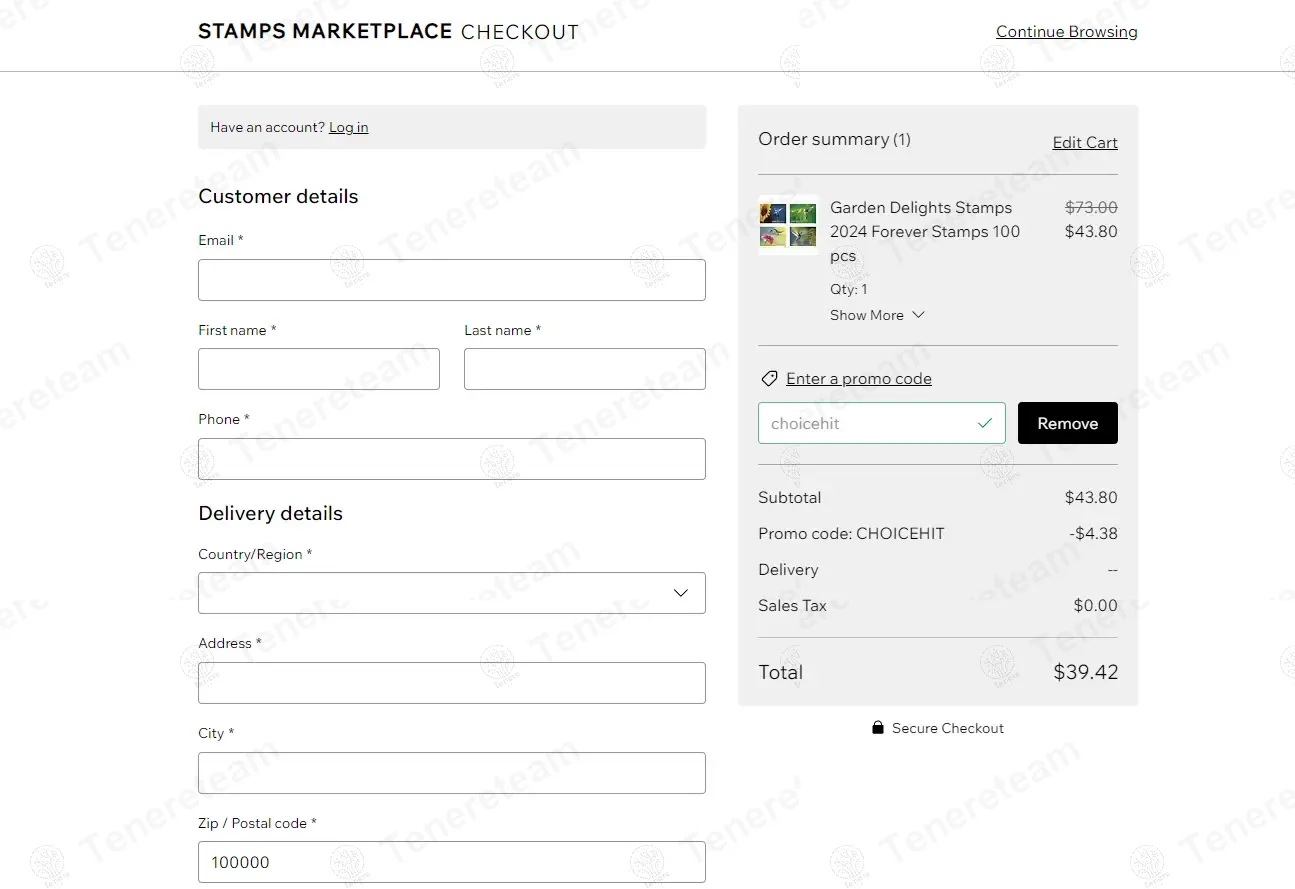
Task: Click the promo code tag icon
Action: 769,379
